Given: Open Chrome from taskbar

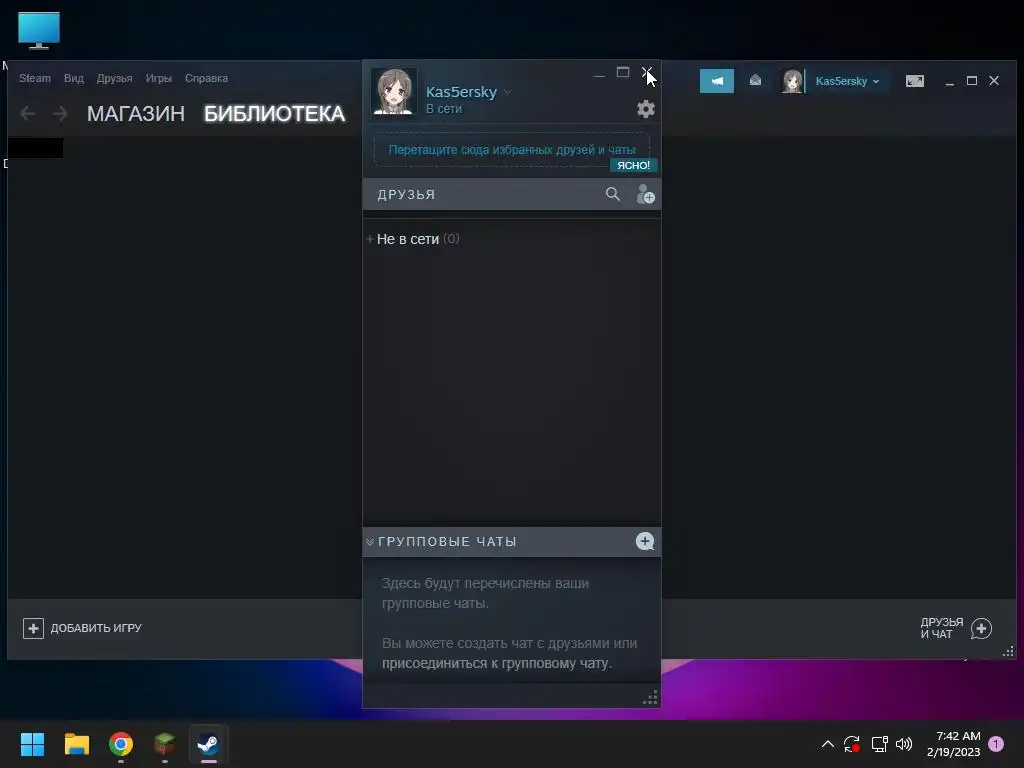Looking at the screenshot, I should click(121, 744).
